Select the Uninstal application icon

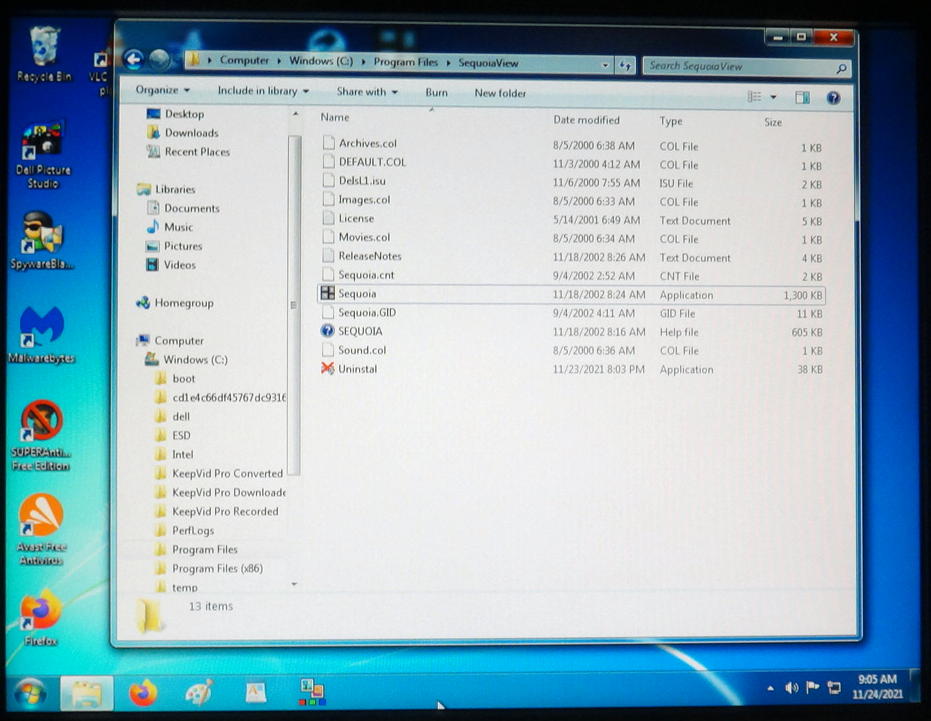pyautogui.click(x=327, y=368)
